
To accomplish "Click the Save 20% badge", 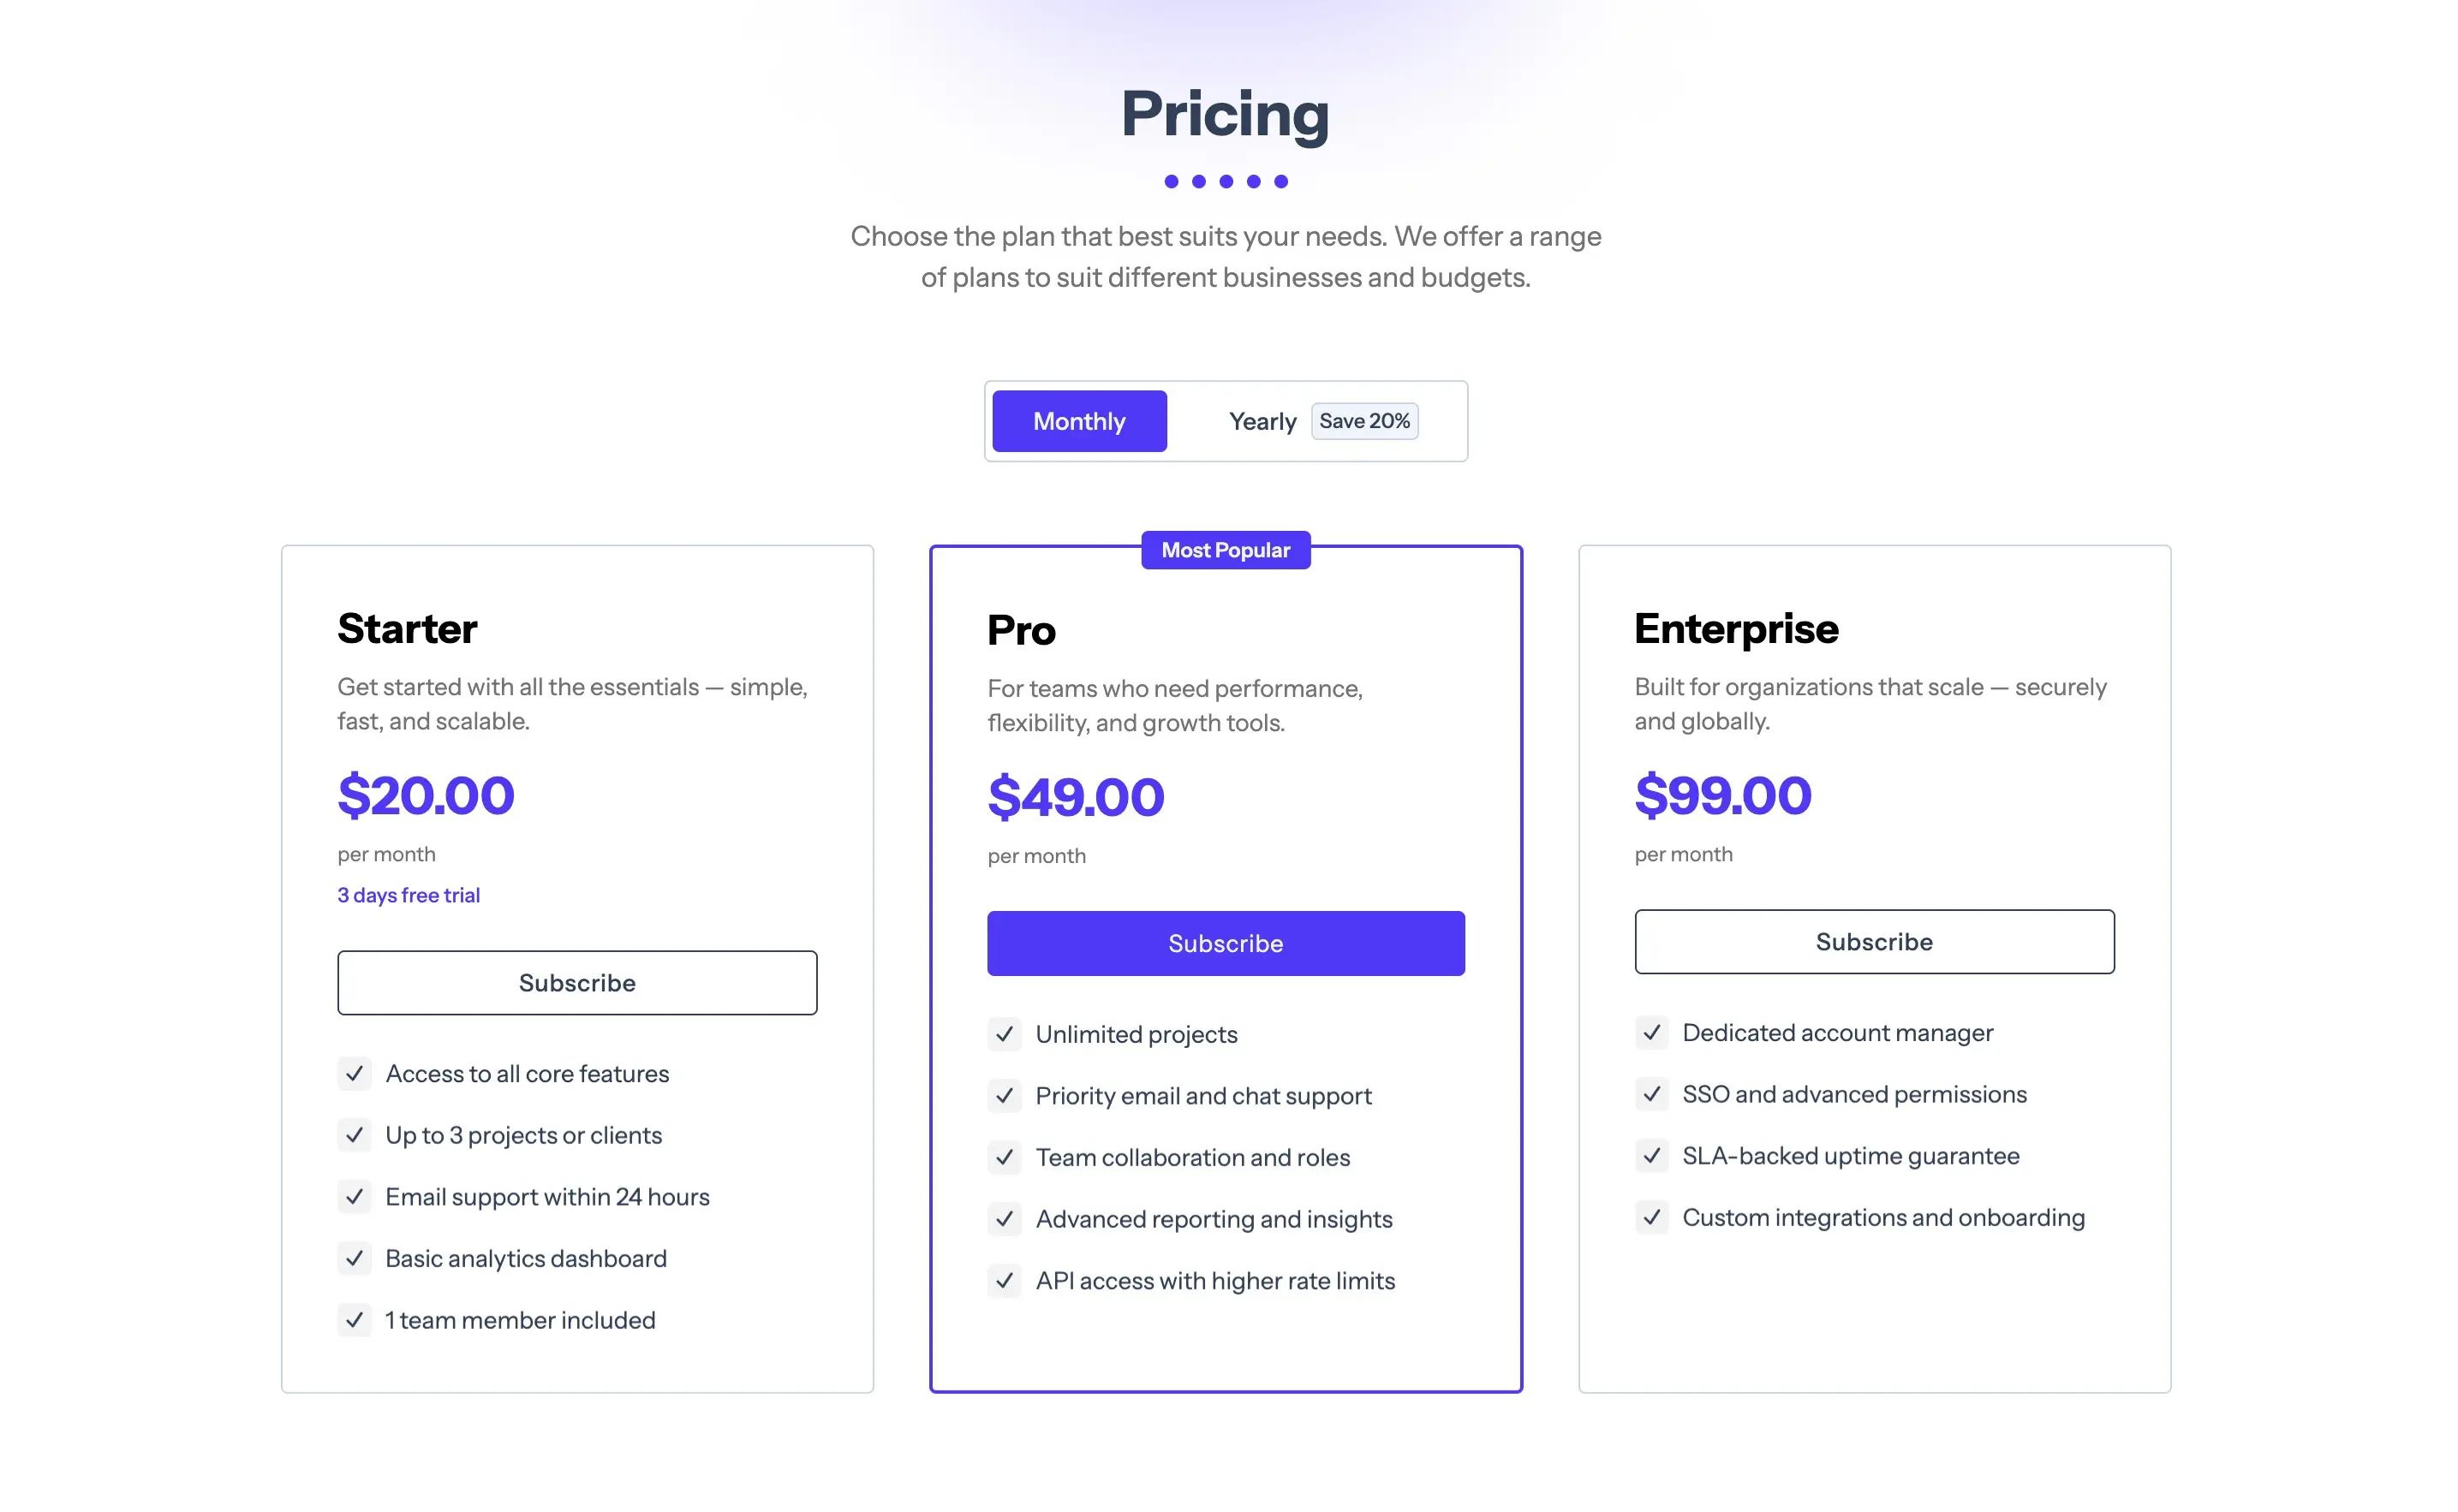I will tap(1365, 421).
